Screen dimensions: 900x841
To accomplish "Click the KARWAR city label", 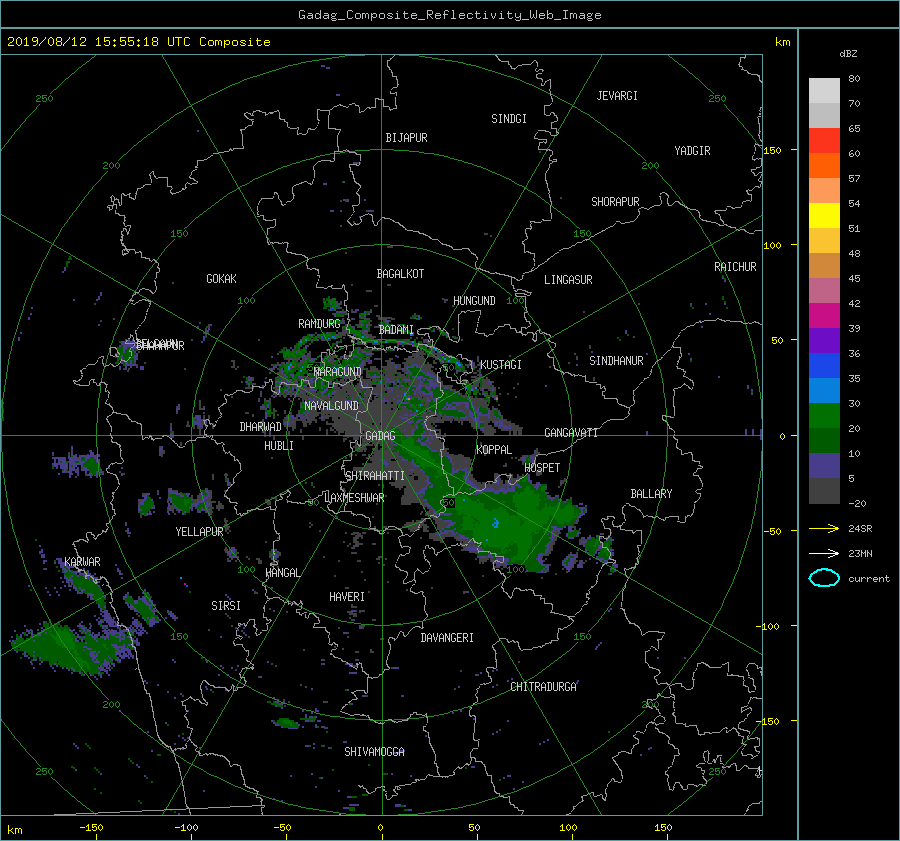I will [82, 562].
